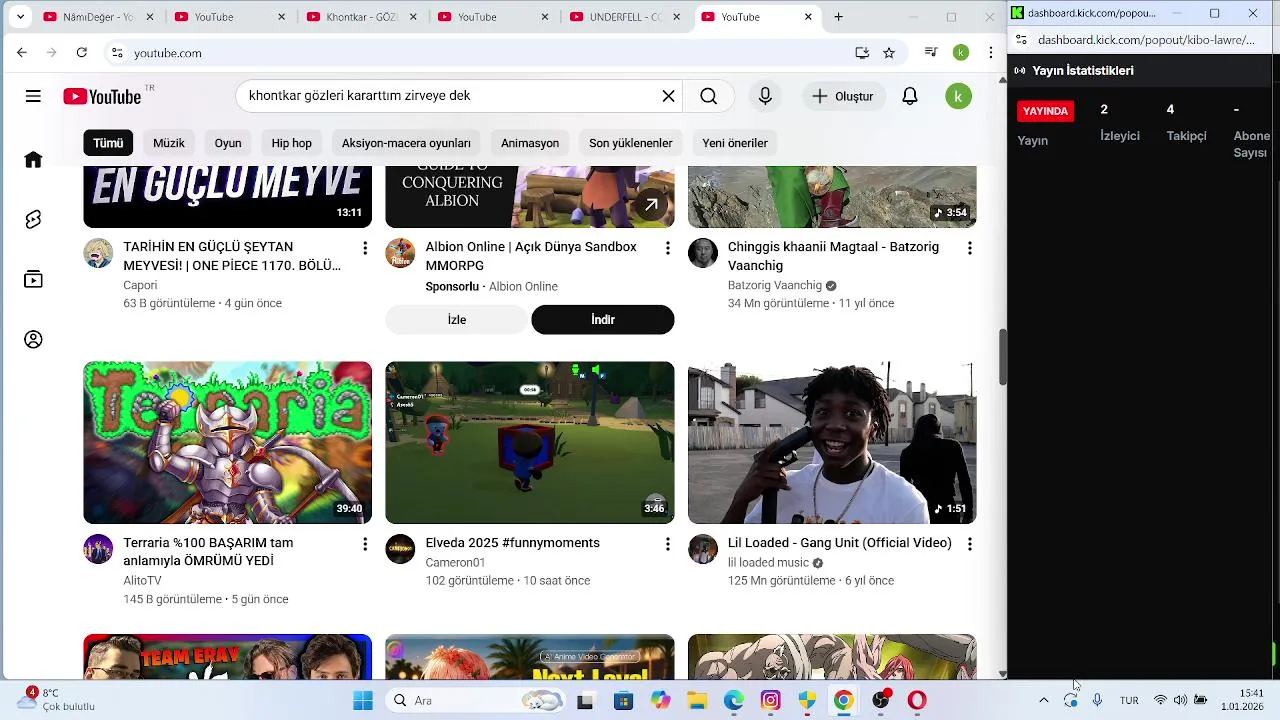
Task: Open Shorts from the mini sidebar
Action: pos(33,220)
